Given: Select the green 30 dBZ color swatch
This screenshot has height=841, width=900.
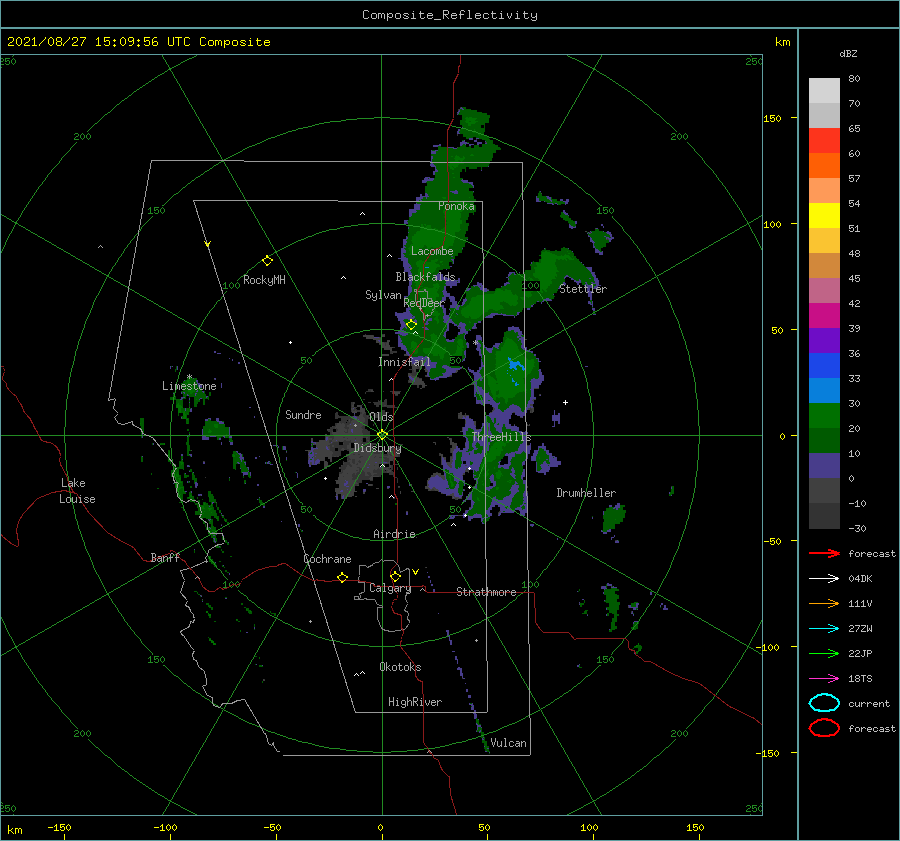Looking at the screenshot, I should click(x=824, y=415).
